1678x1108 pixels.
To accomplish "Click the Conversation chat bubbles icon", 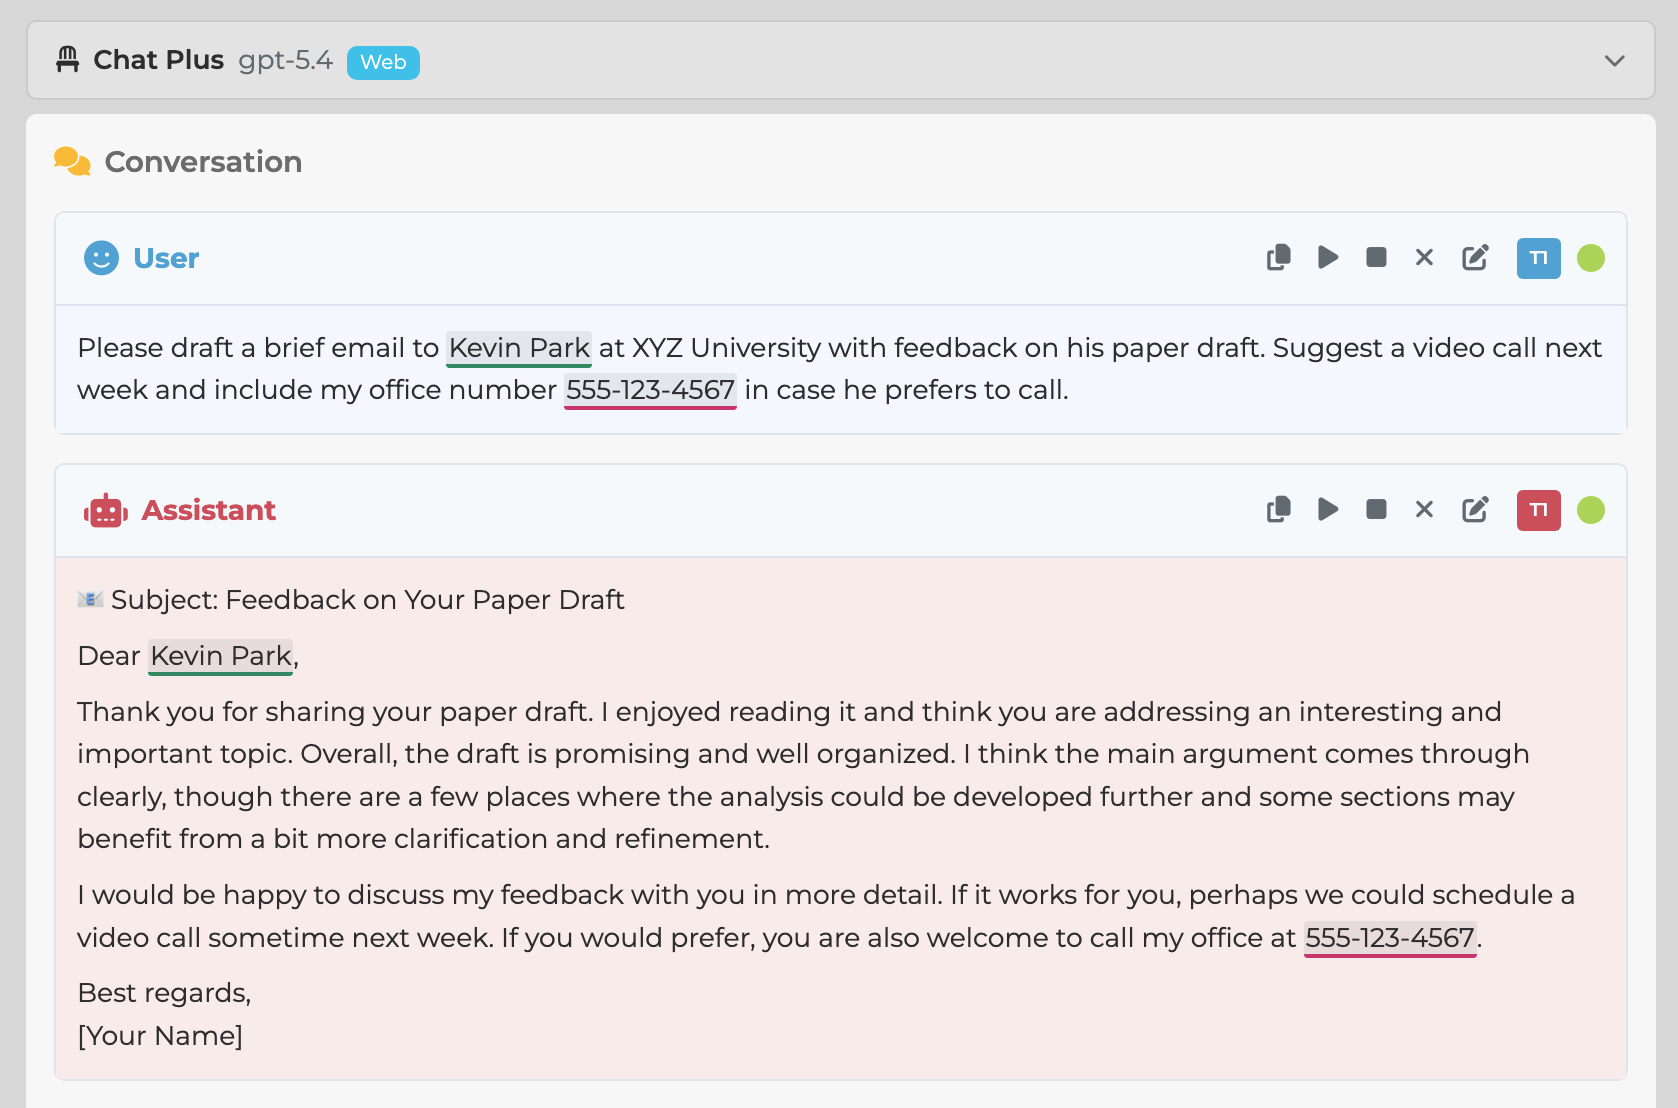I will [72, 161].
